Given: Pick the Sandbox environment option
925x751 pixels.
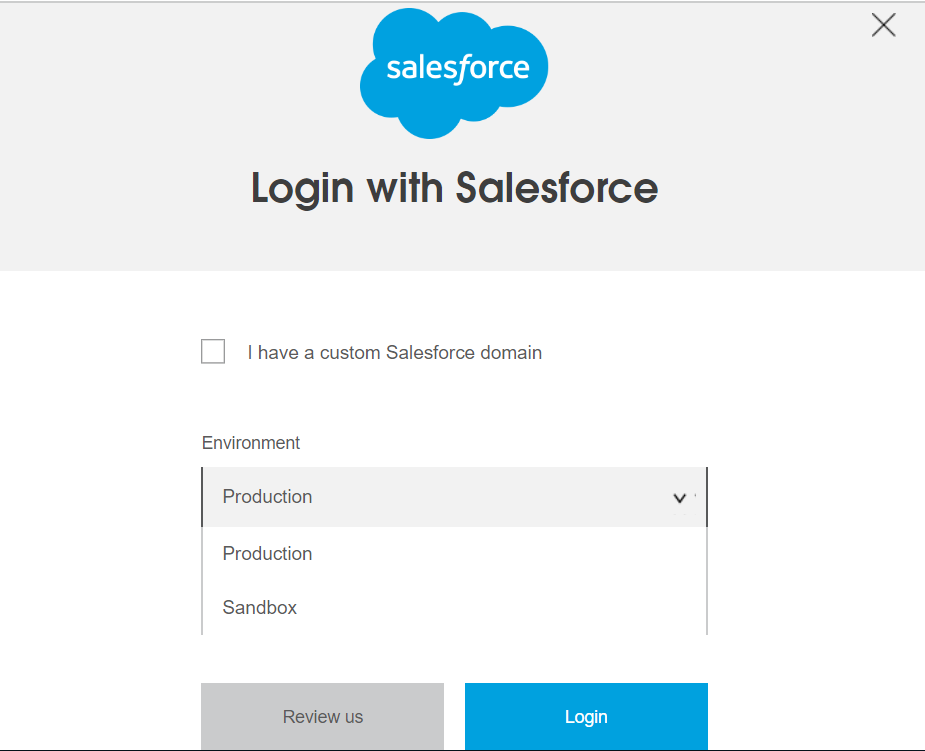Looking at the screenshot, I should pyautogui.click(x=454, y=608).
